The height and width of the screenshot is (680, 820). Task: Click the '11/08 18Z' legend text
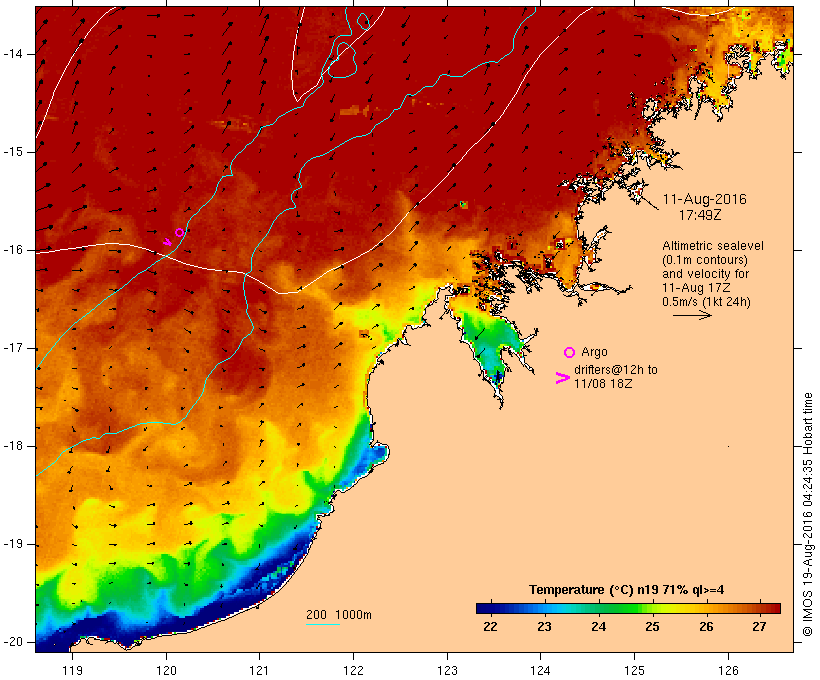click(603, 383)
